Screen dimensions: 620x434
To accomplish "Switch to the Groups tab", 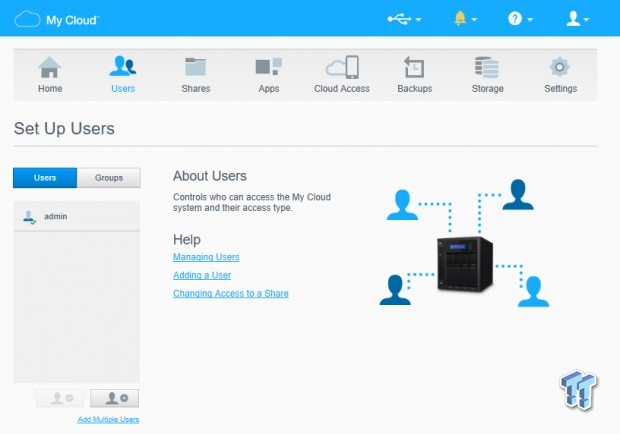I will tap(109, 177).
